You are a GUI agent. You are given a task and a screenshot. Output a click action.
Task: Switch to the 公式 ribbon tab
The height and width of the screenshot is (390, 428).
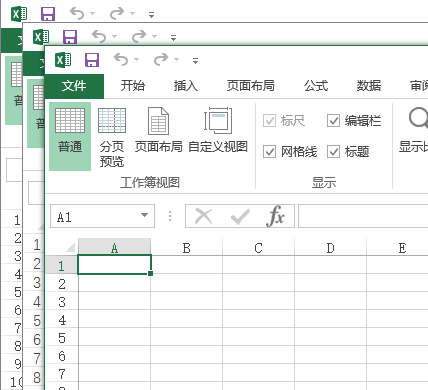[316, 86]
